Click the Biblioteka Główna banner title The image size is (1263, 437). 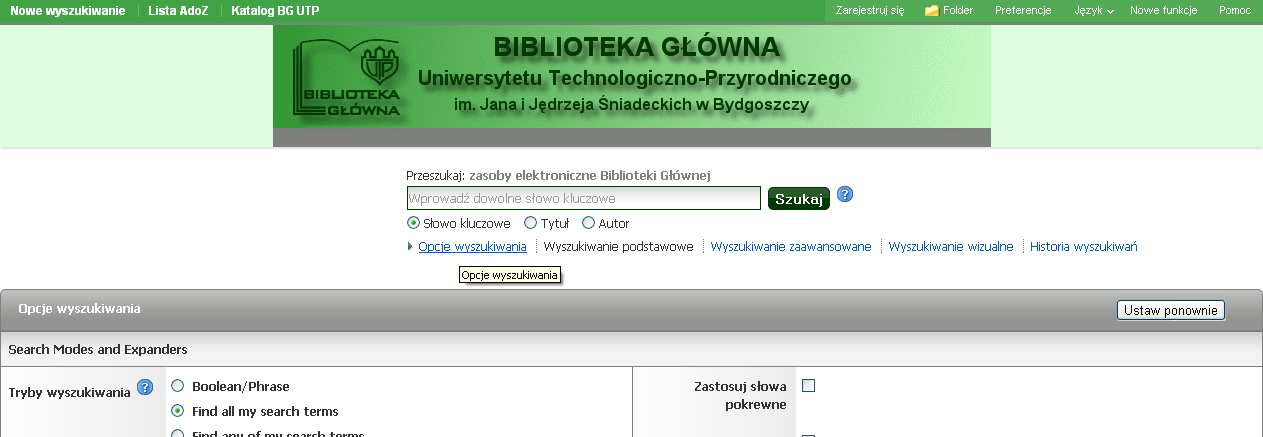(x=636, y=47)
